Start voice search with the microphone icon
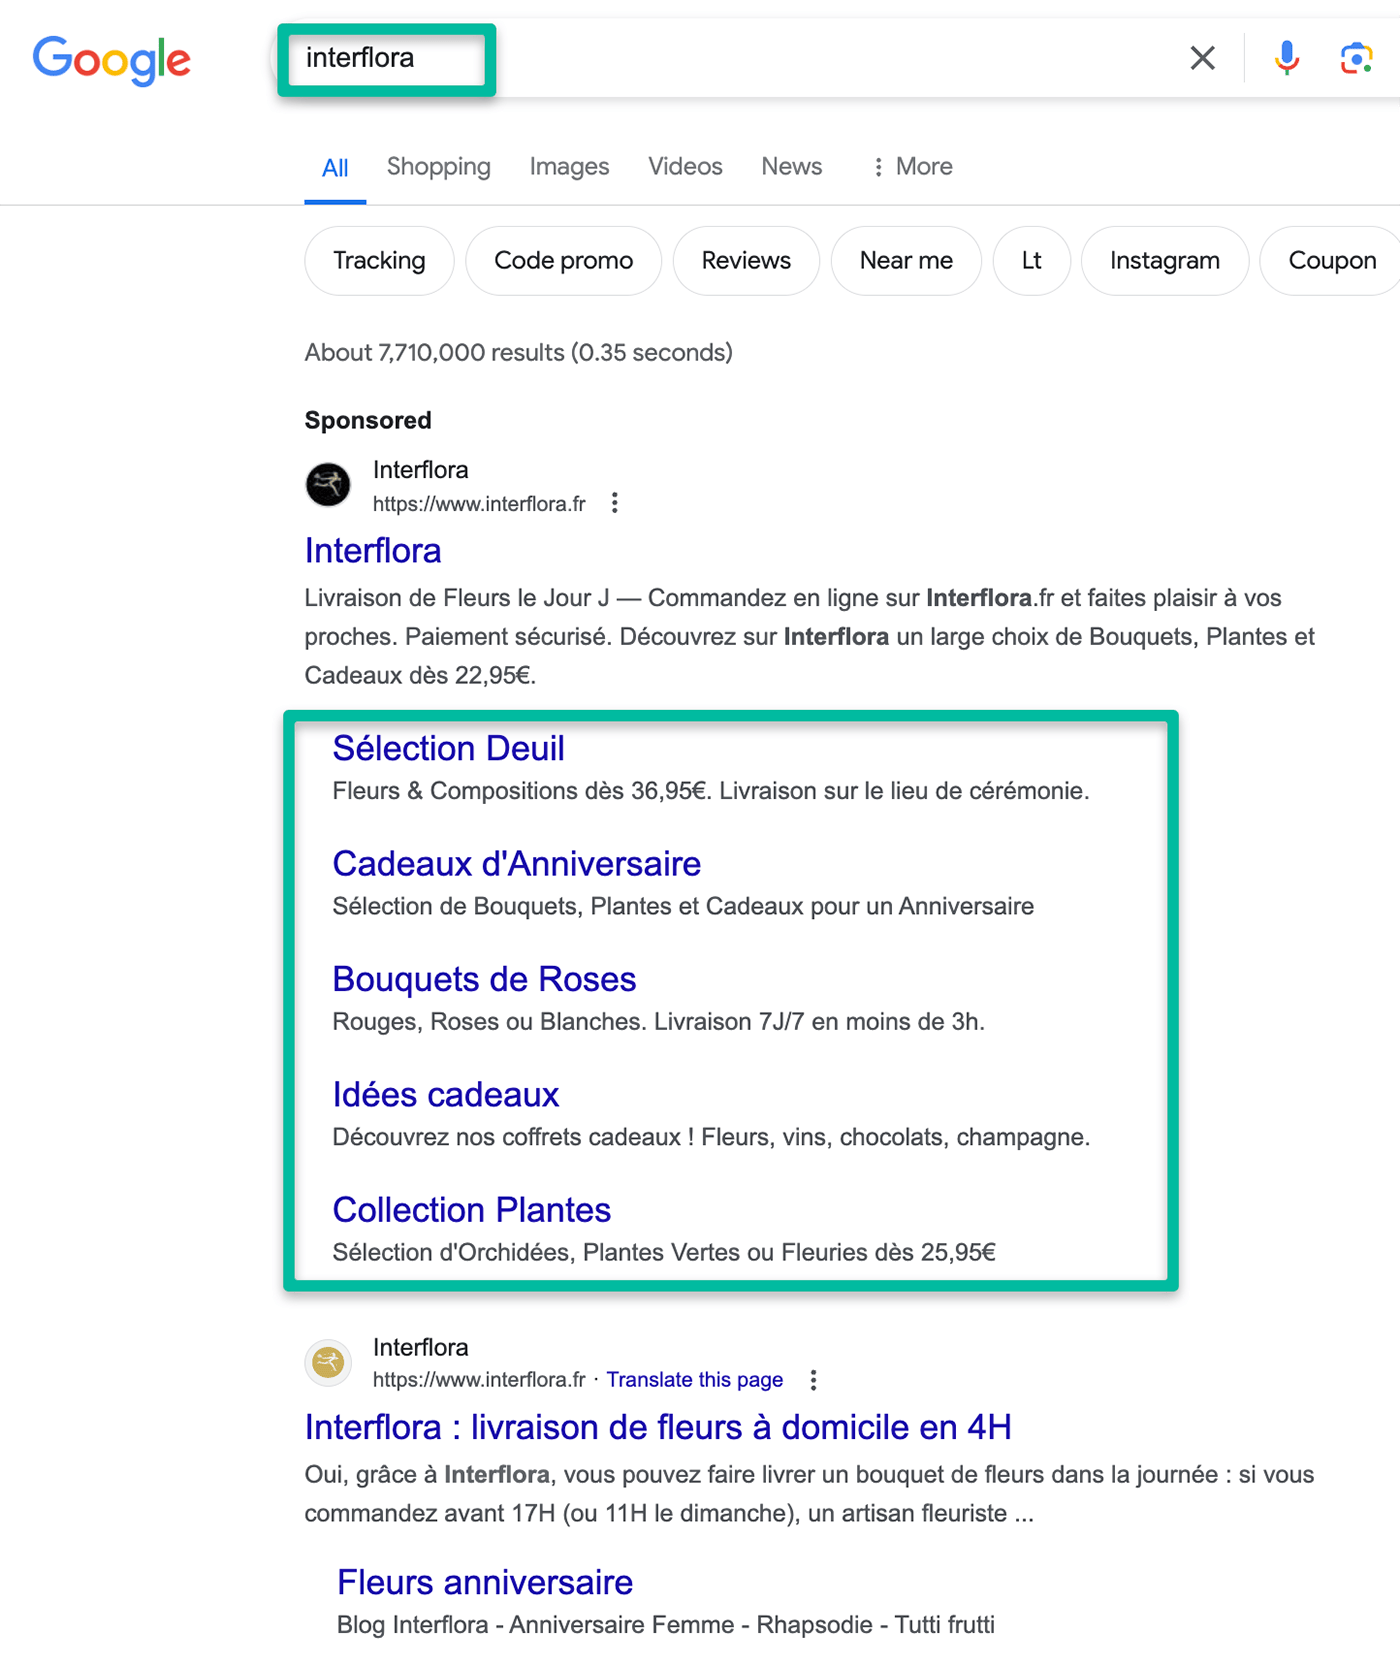 (x=1286, y=58)
